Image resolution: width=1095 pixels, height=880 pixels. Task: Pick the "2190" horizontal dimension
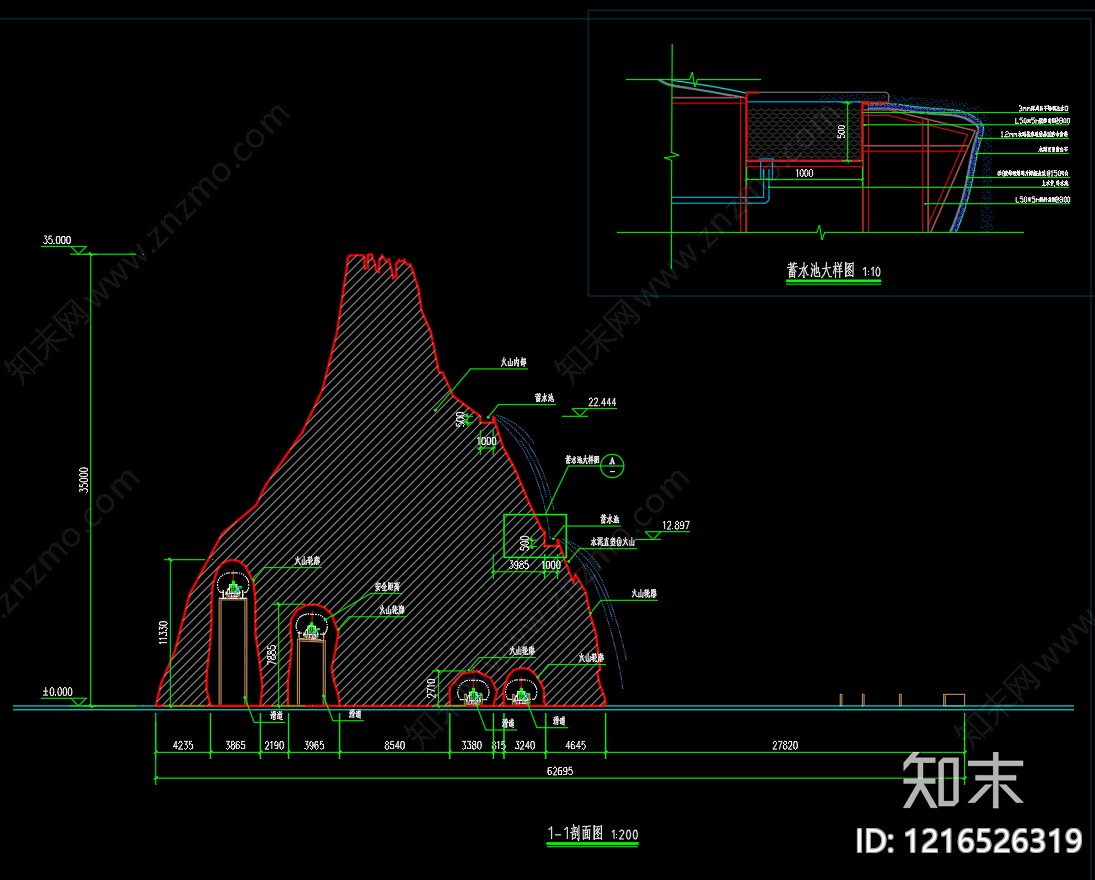click(x=274, y=745)
